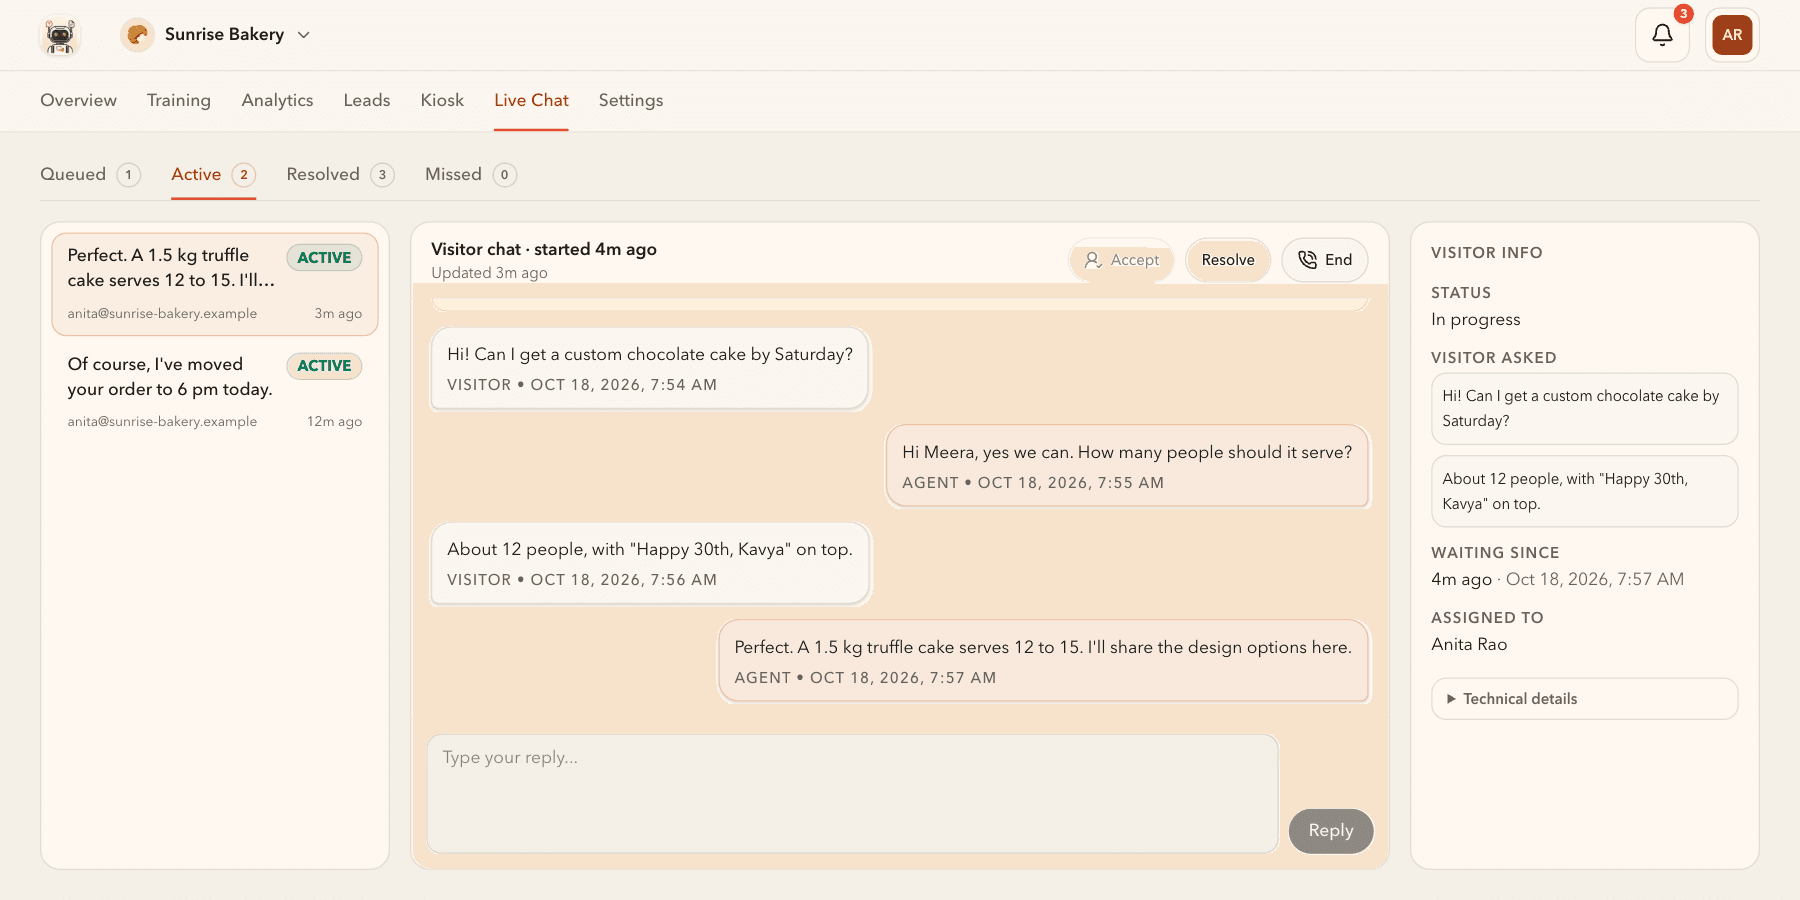Open the Leads tab

[x=367, y=100]
